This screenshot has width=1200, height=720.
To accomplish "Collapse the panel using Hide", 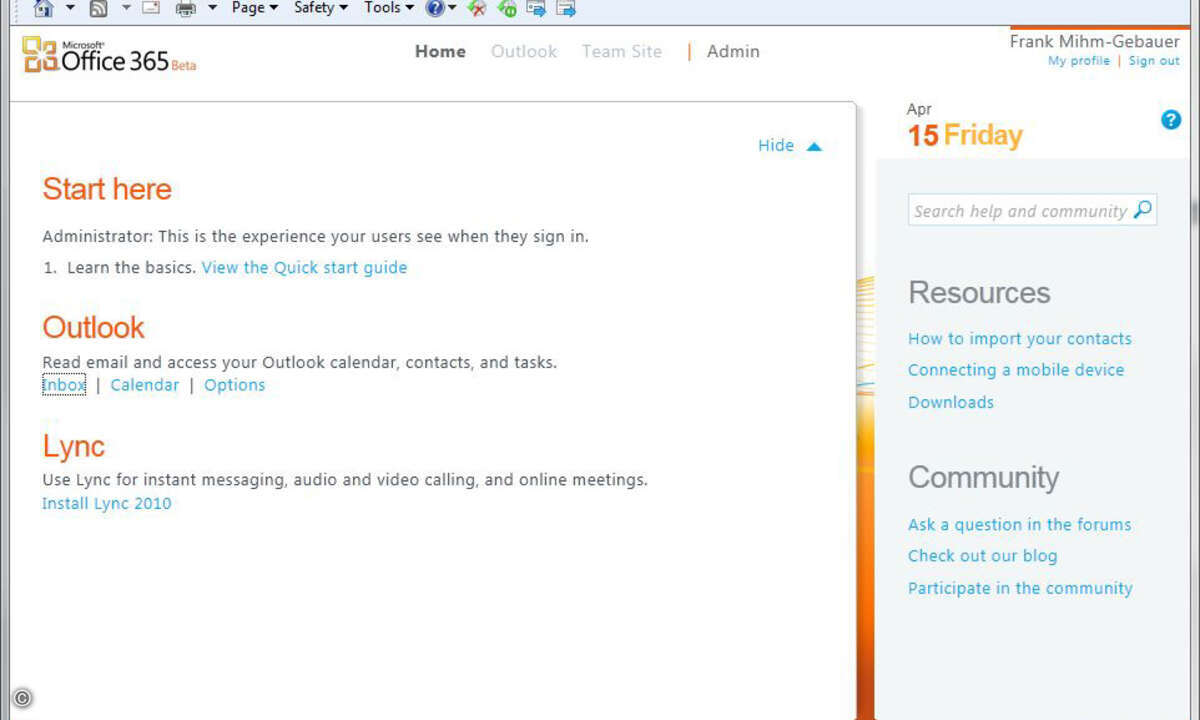I will click(x=789, y=145).
